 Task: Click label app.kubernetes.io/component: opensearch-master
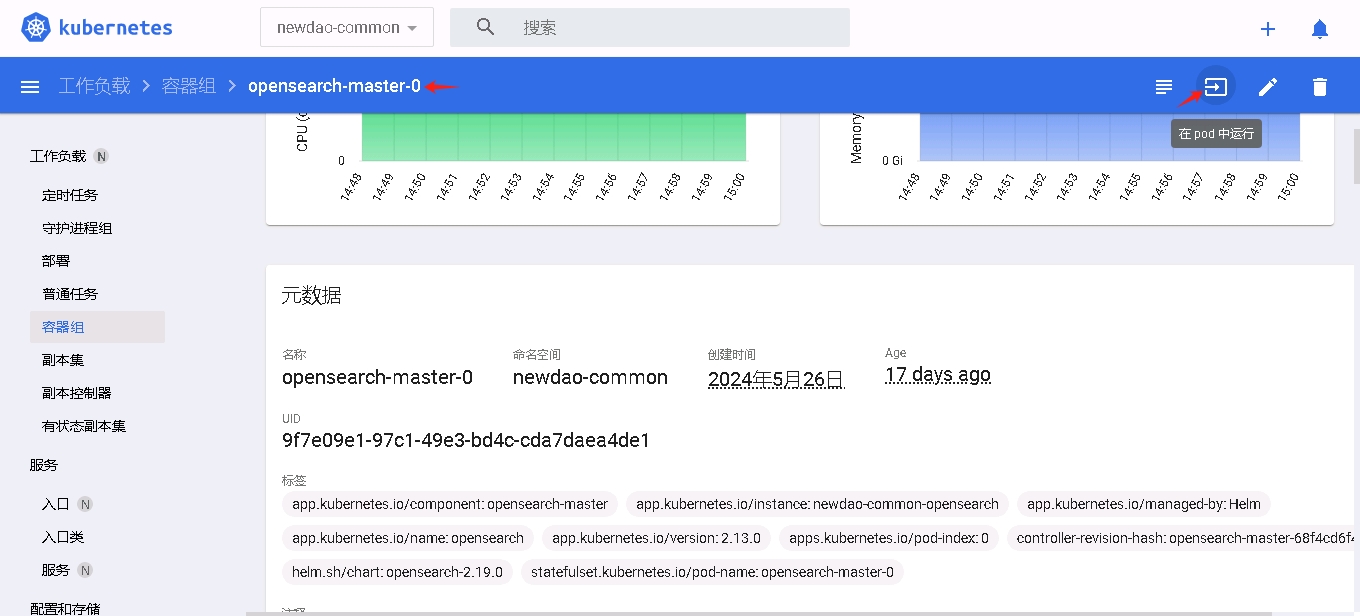450,504
